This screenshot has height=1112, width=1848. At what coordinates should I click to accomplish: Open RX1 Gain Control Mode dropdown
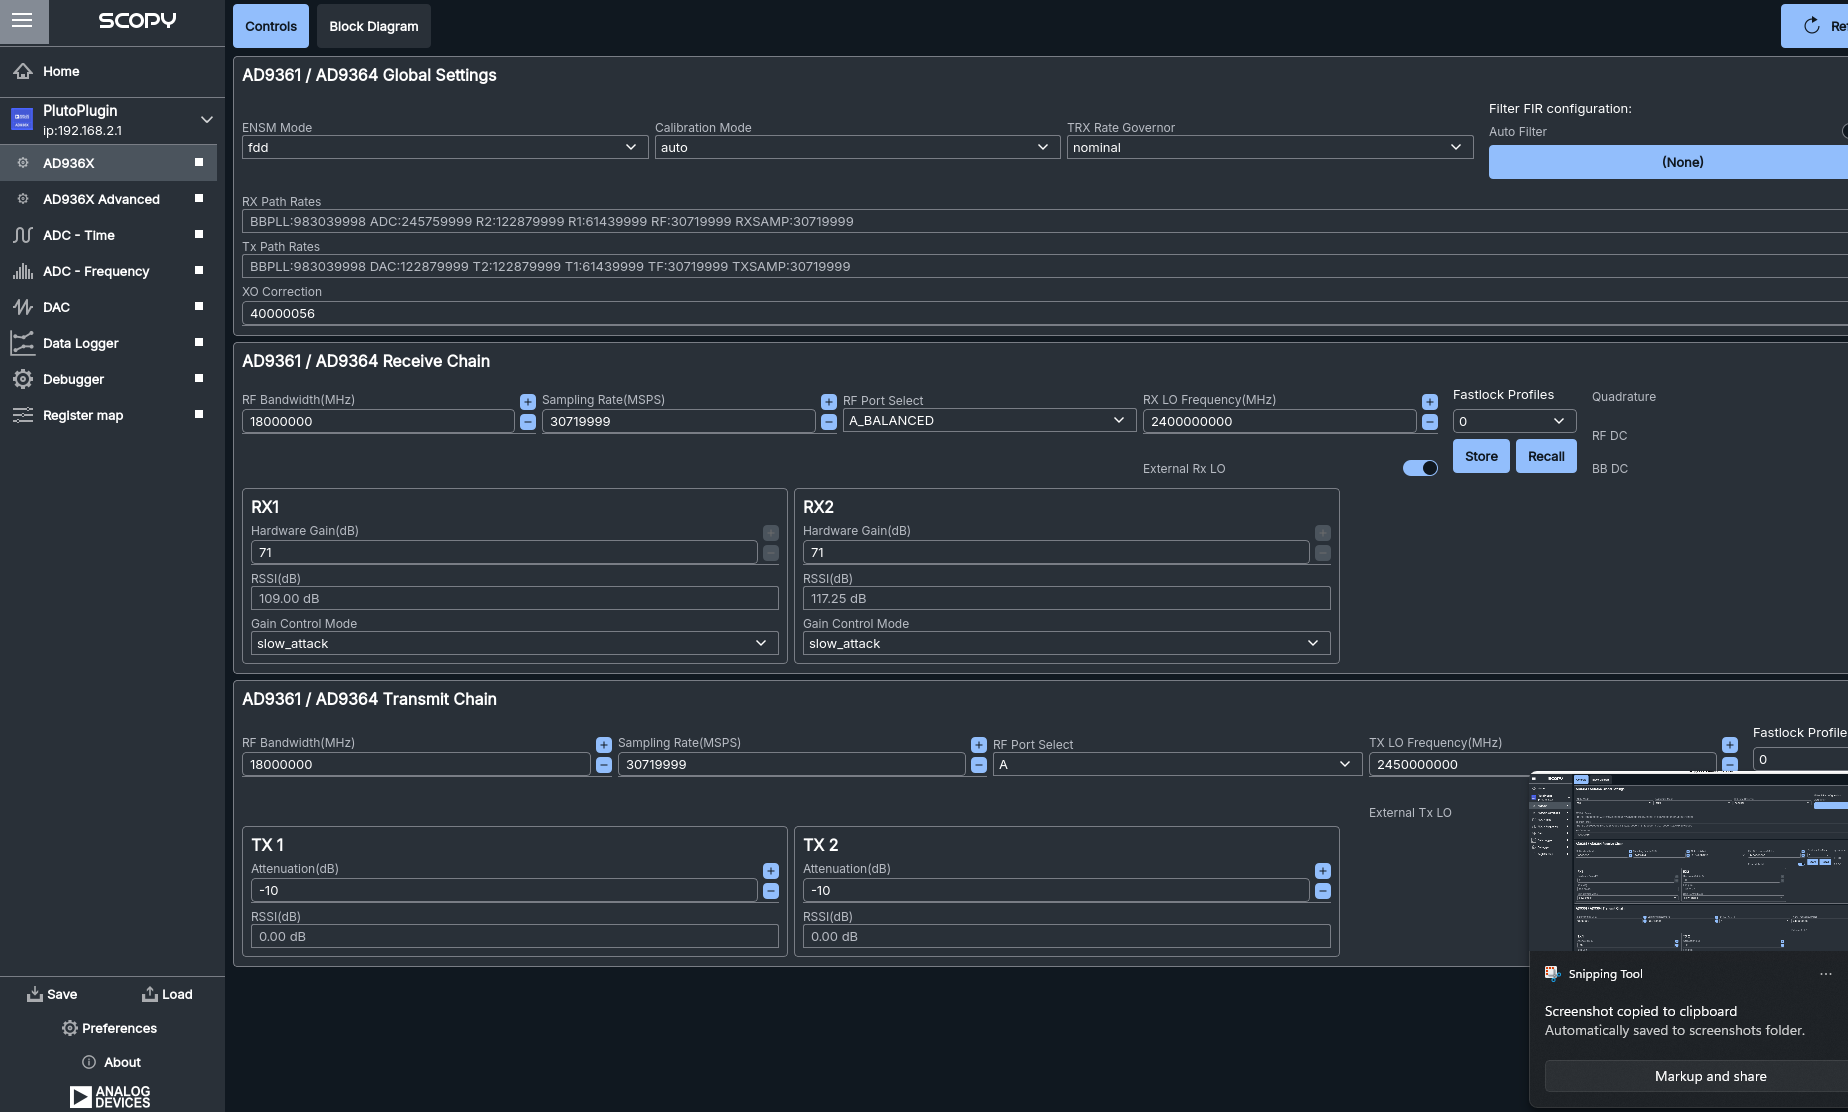coord(514,643)
